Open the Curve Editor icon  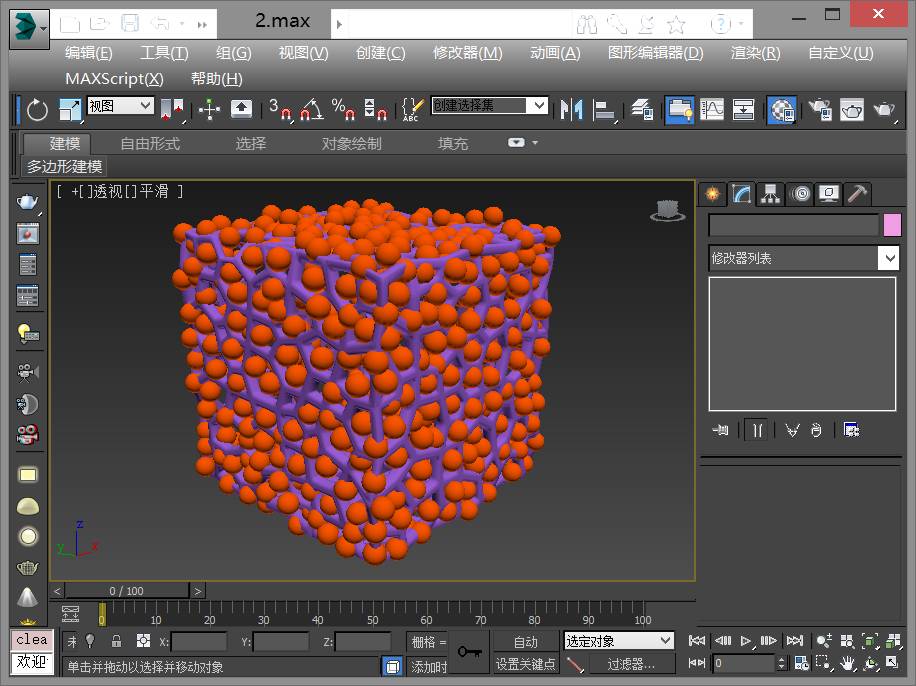point(712,109)
